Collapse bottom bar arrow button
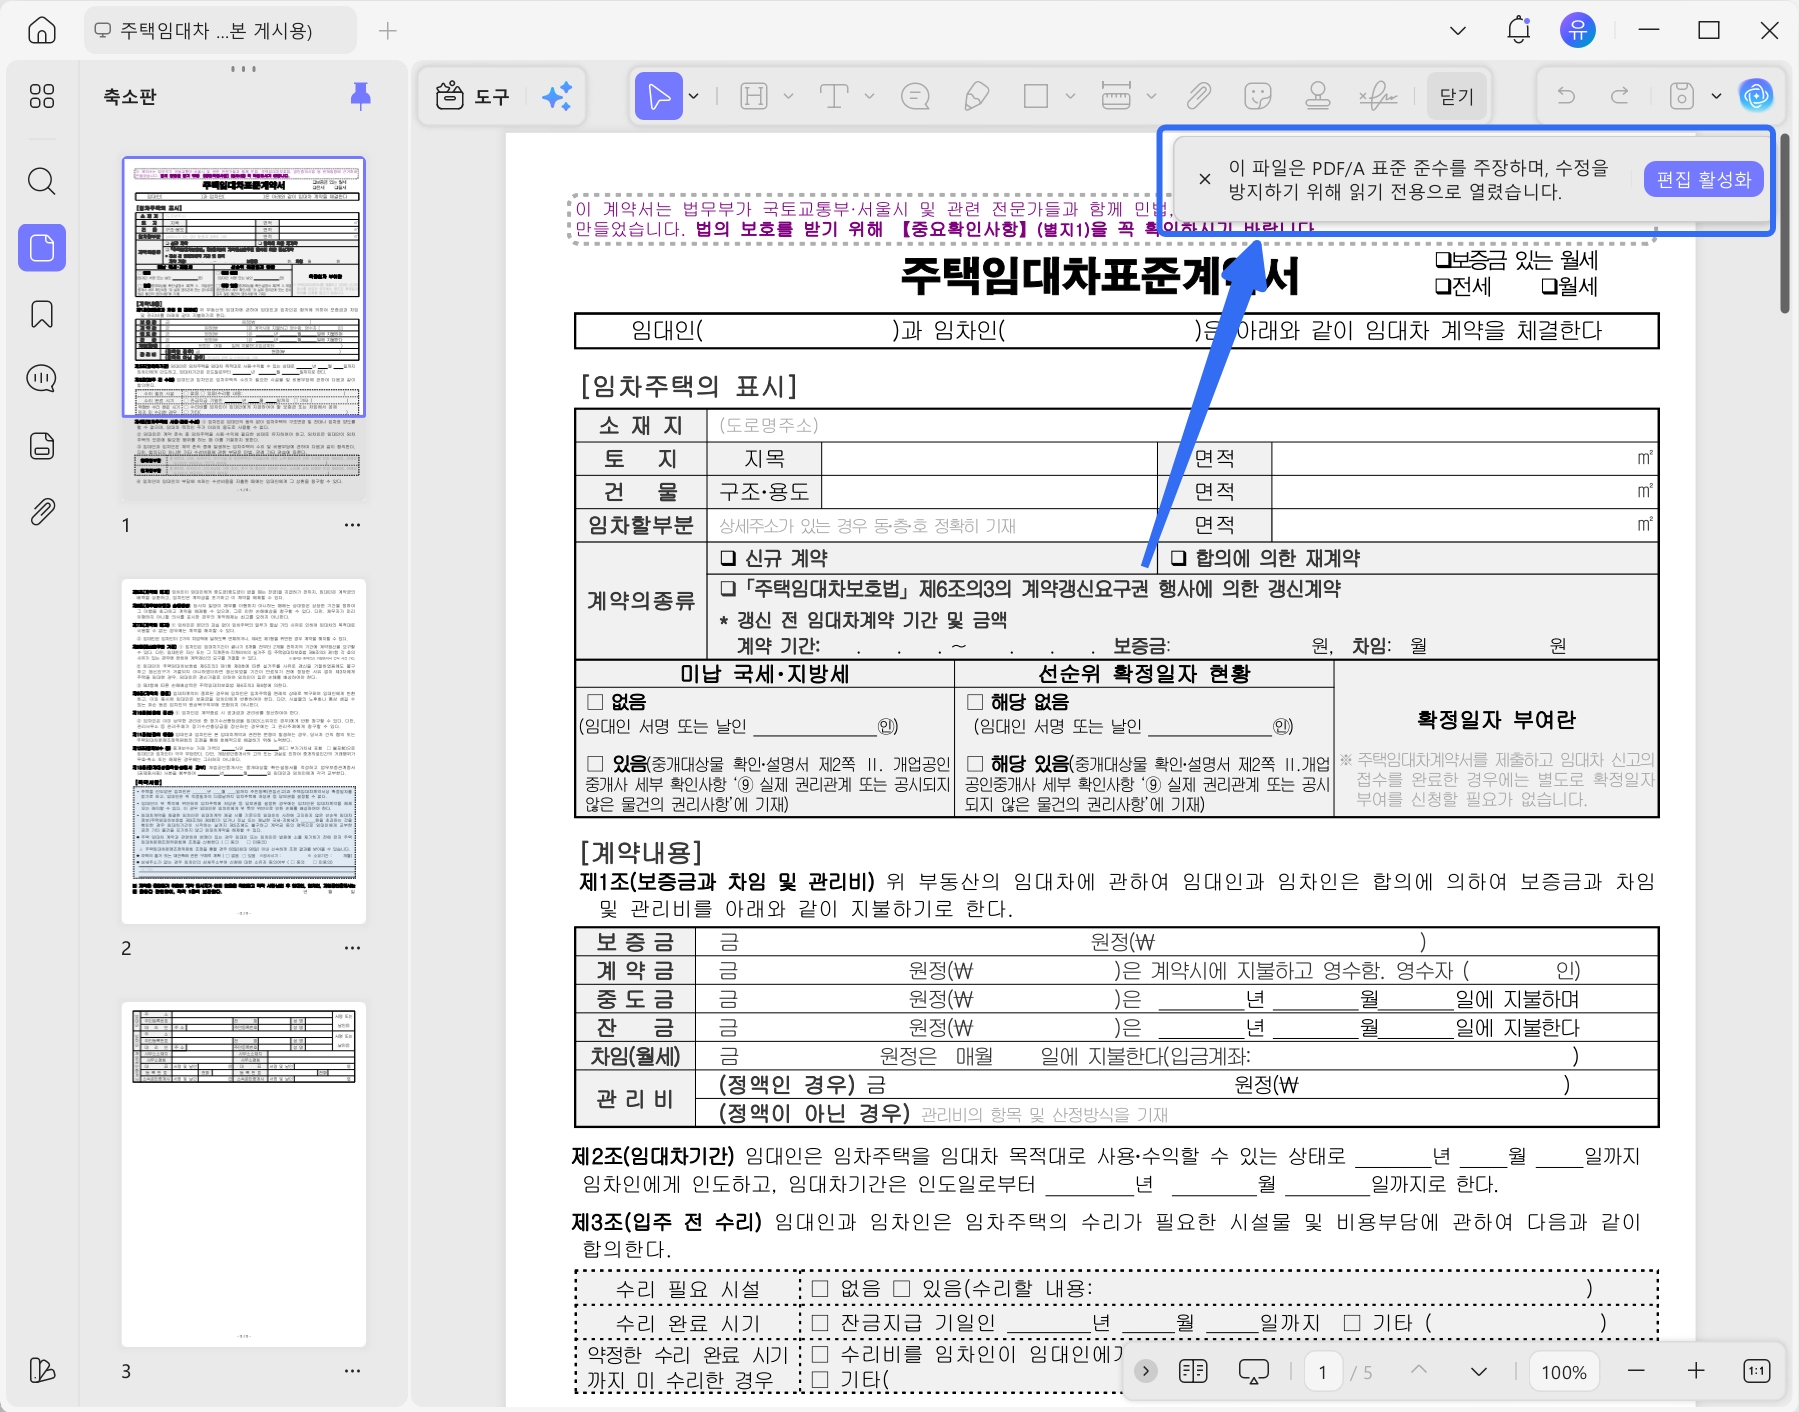Image resolution: width=1799 pixels, height=1412 pixels. (1146, 1371)
